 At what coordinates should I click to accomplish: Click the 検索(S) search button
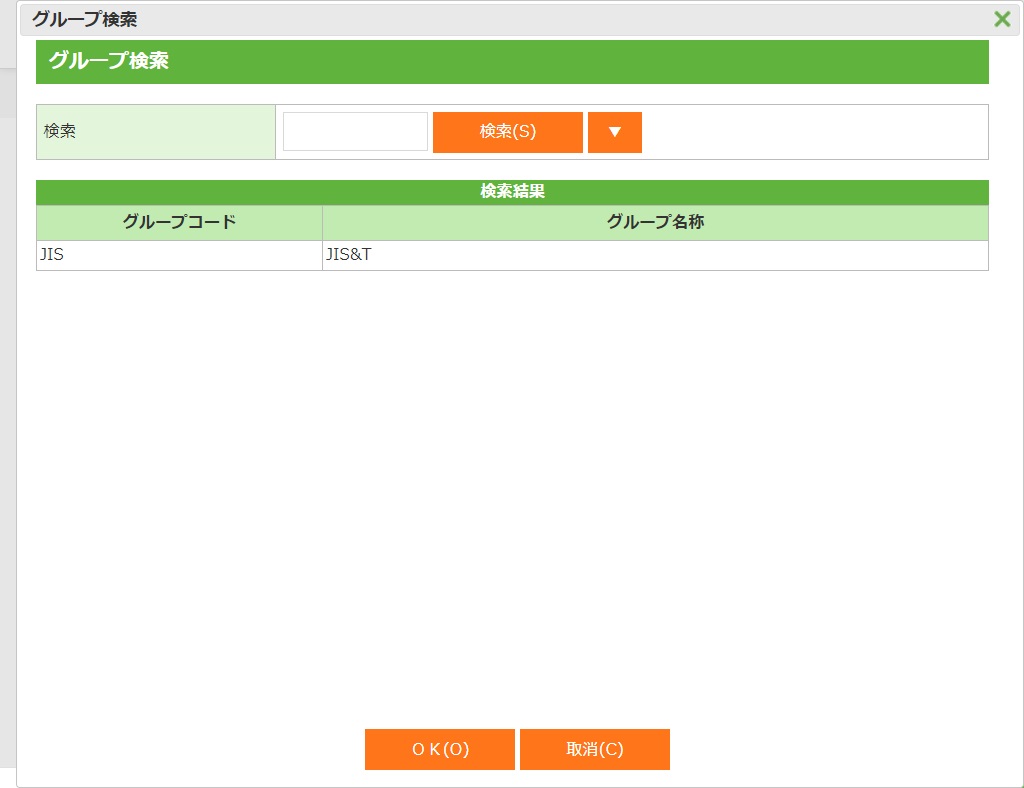507,132
